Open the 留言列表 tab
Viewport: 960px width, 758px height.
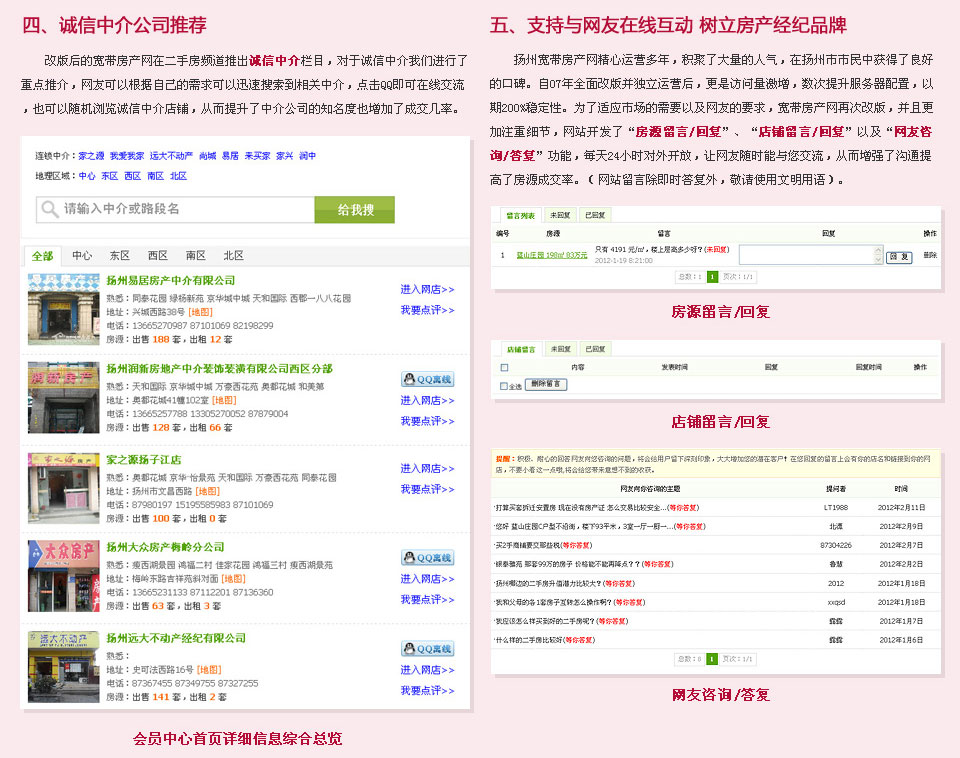pyautogui.click(x=520, y=216)
